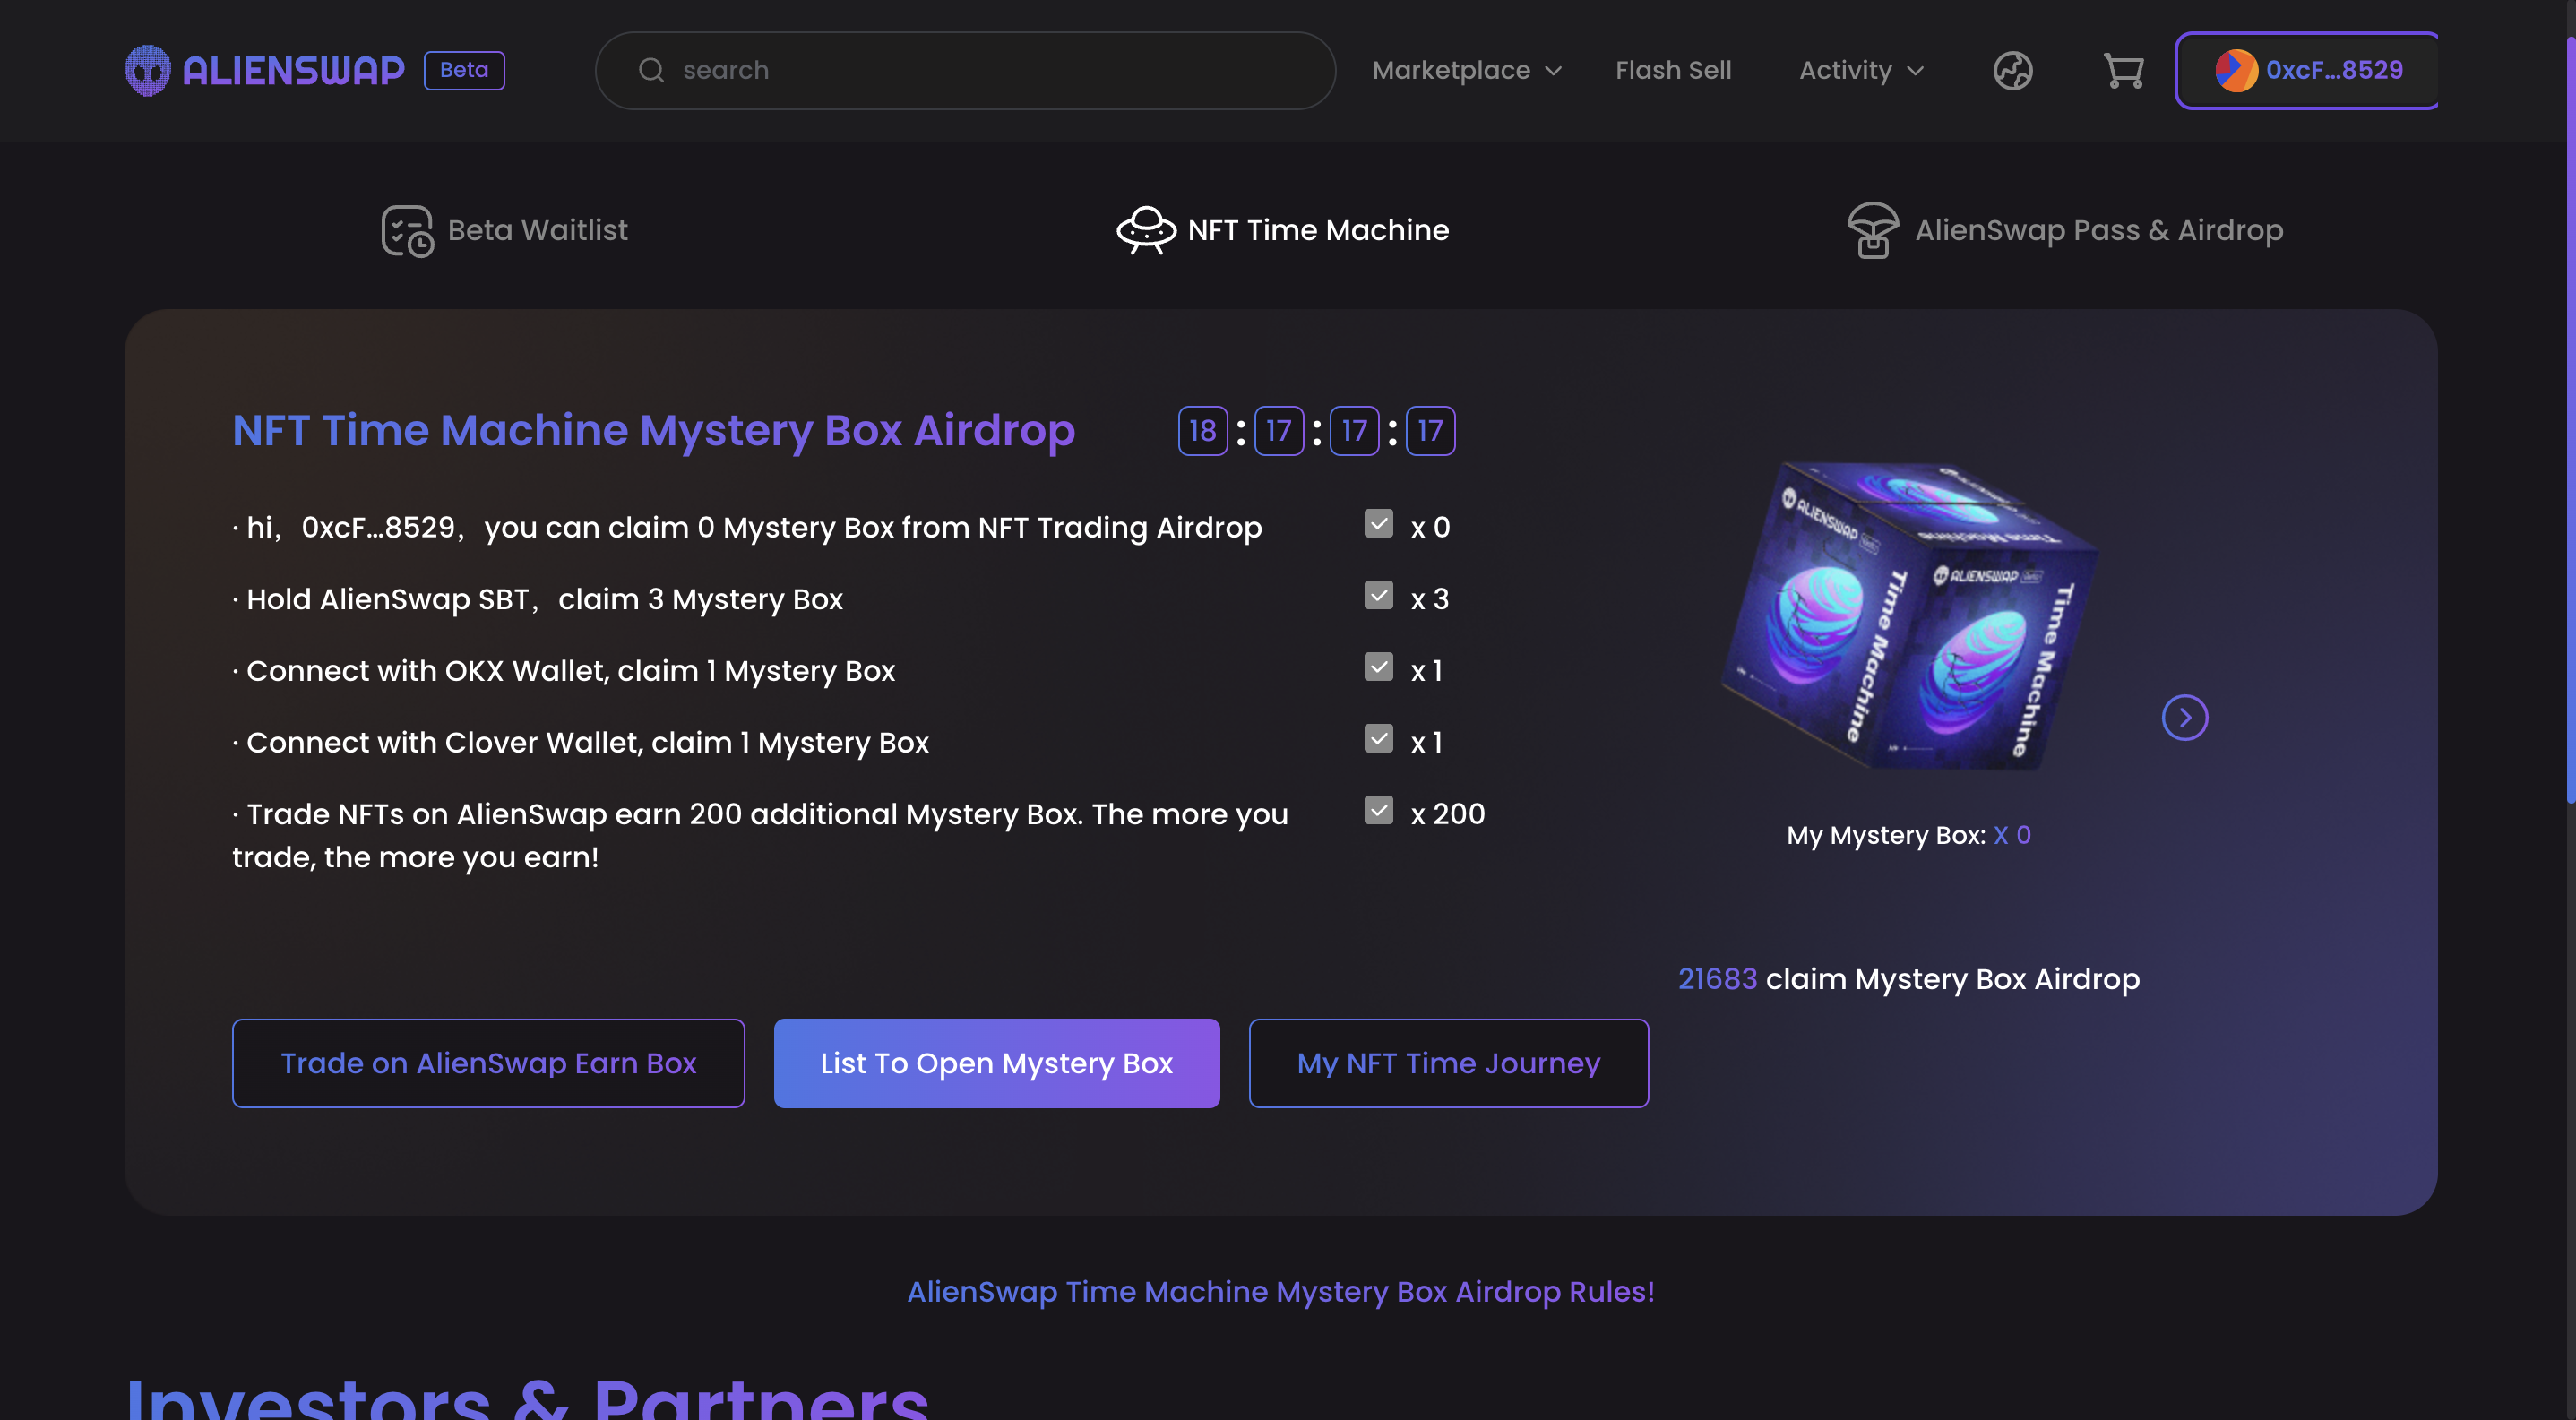
Task: Expand the Marketplace dropdown chevron
Action: (x=1553, y=71)
